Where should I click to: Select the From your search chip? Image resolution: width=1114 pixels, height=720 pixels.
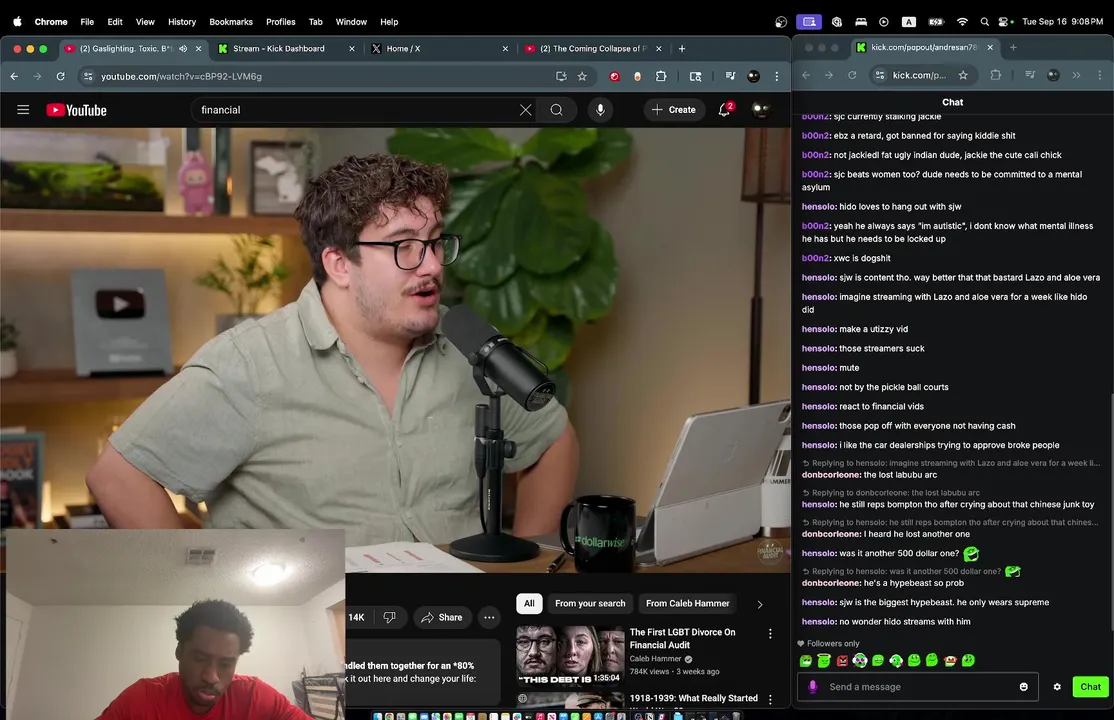(590, 603)
